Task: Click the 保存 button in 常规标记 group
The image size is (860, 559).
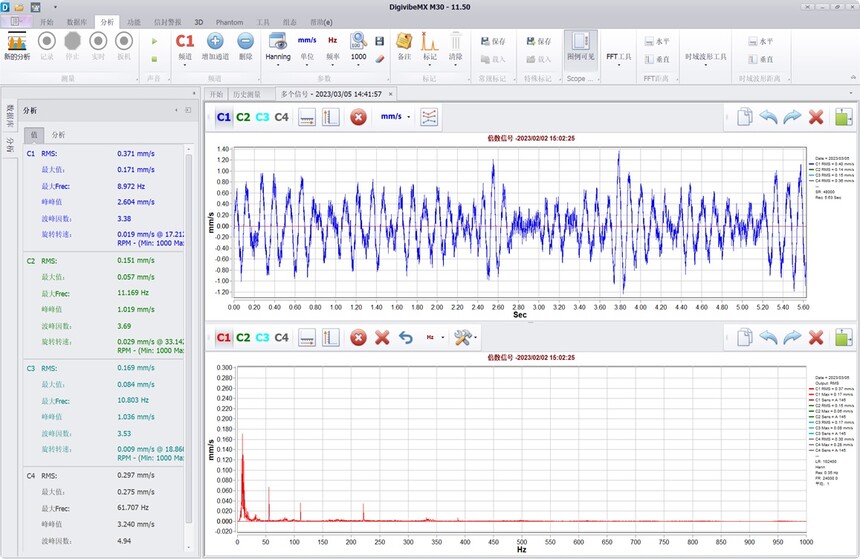Action: coord(494,42)
